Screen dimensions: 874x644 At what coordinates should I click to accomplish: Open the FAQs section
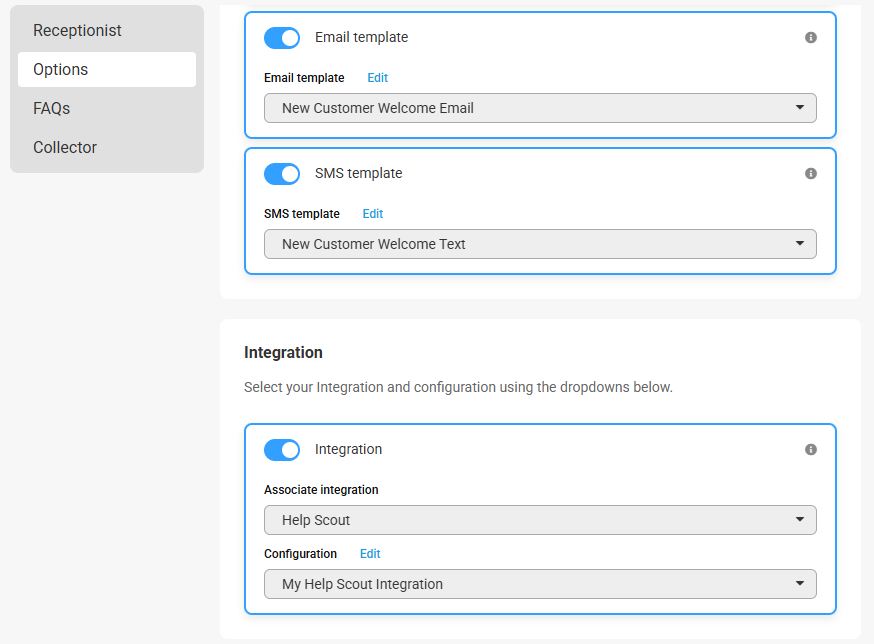tap(51, 108)
